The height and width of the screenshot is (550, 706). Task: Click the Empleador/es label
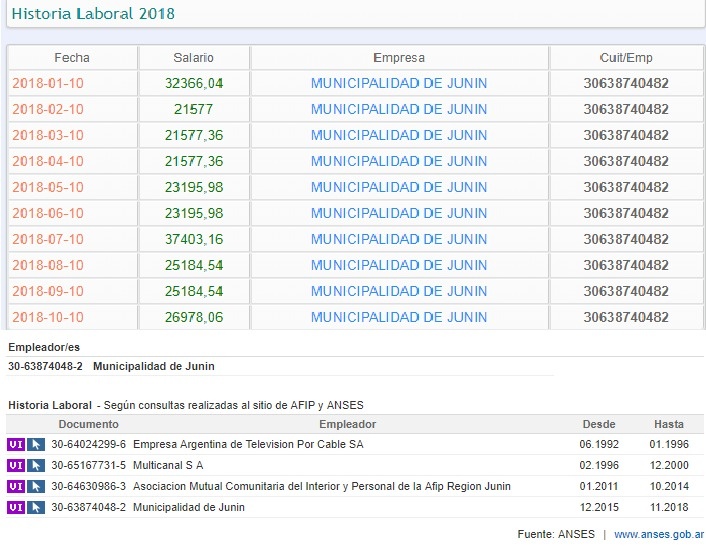pyautogui.click(x=44, y=347)
